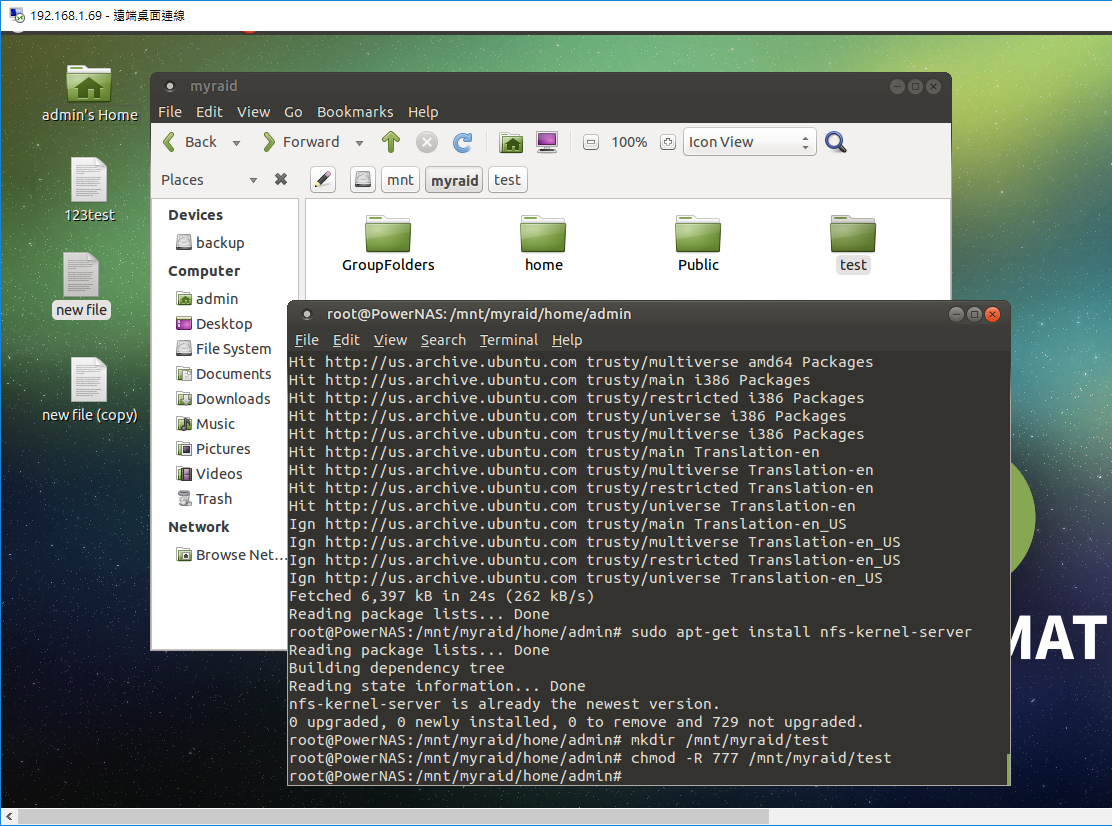The image size is (1112, 826).
Task: Click the root drive path button
Action: click(x=362, y=180)
